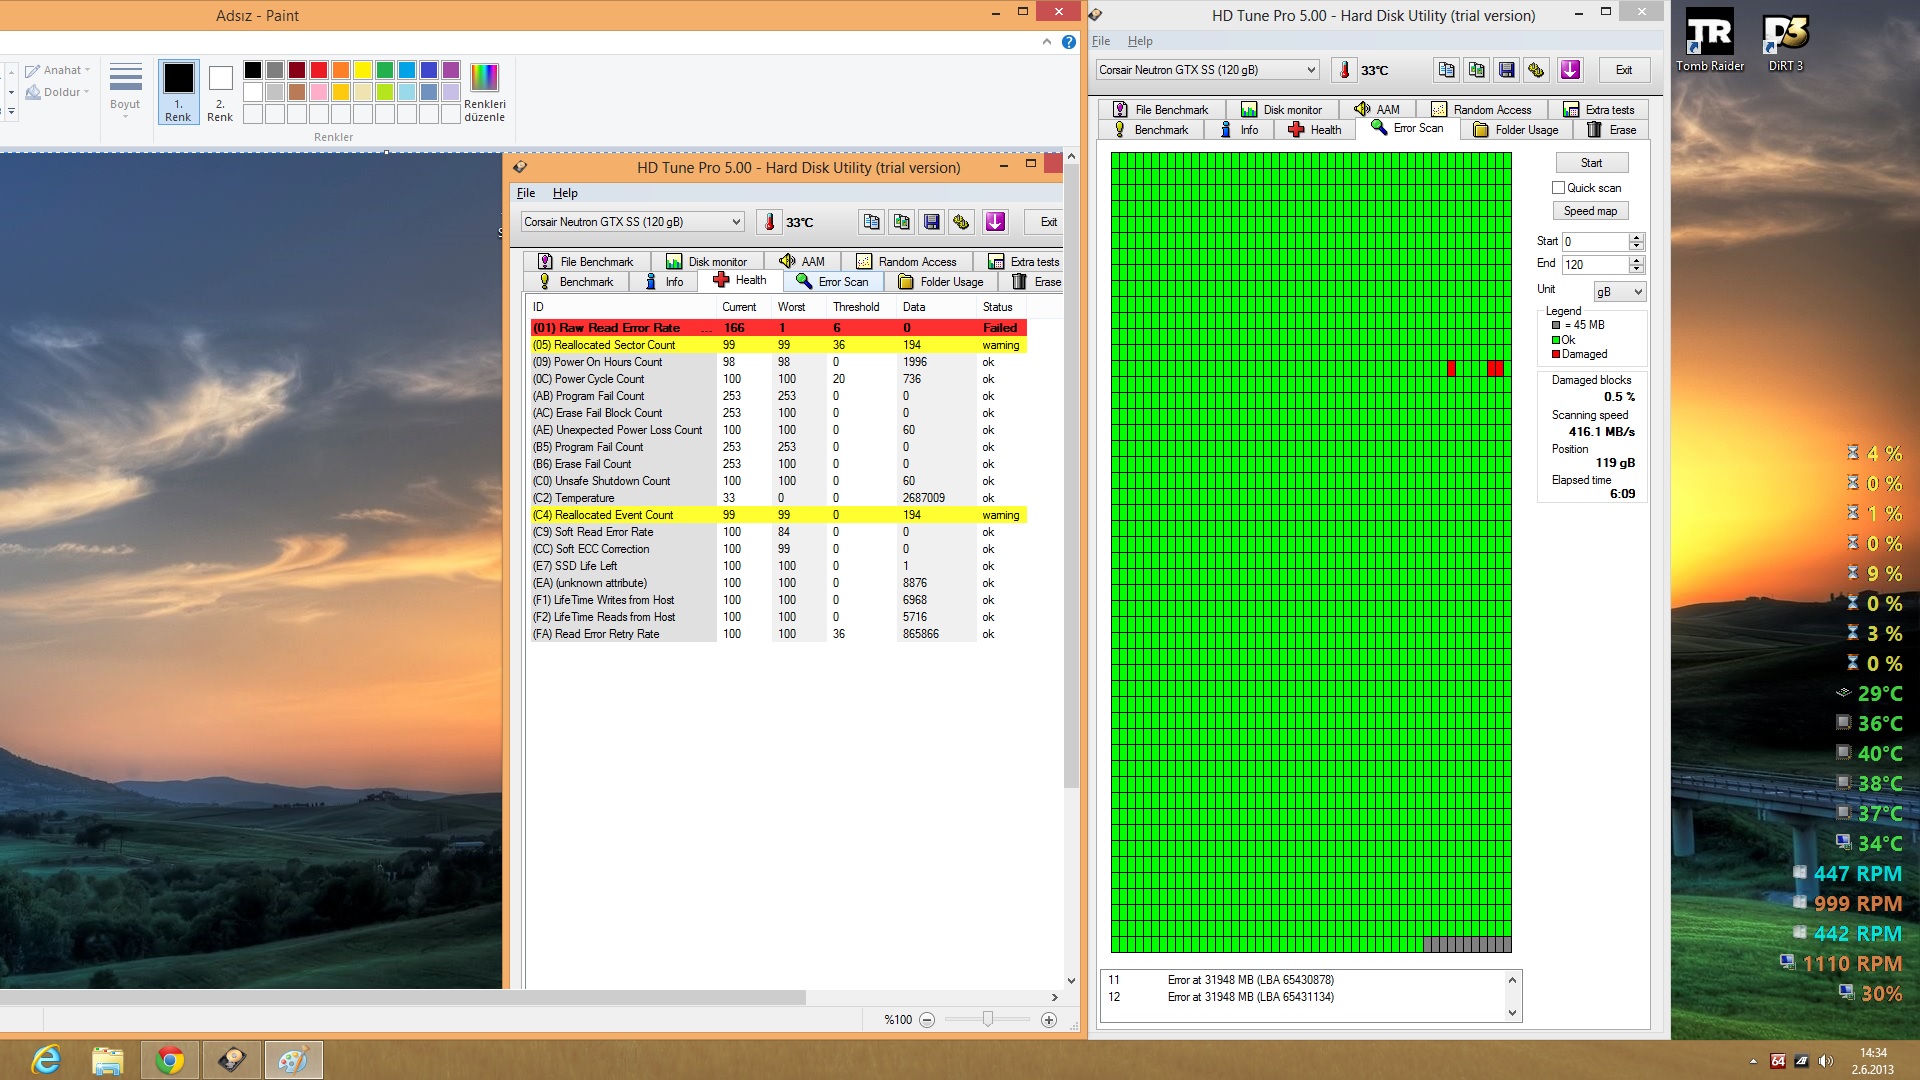Open Chrome from the taskbar
Viewport: 1920px width, 1080px height.
(x=170, y=1059)
